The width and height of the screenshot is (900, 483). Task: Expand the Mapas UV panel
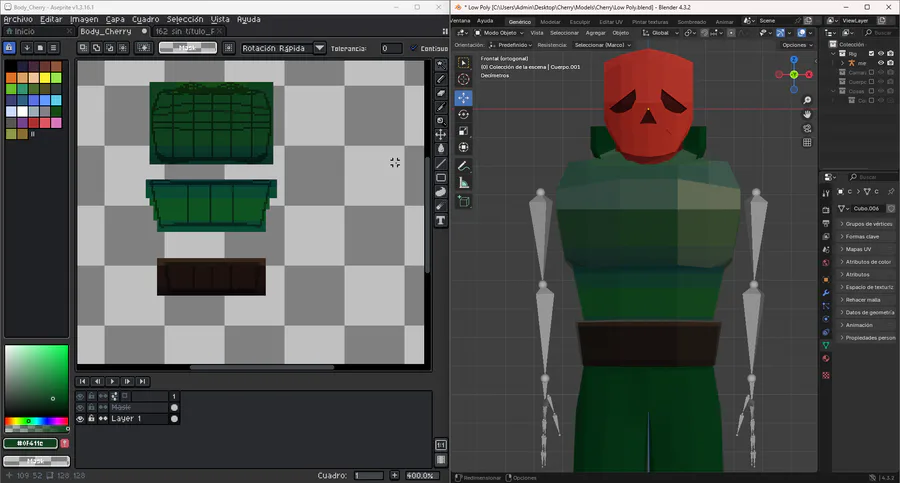858,249
